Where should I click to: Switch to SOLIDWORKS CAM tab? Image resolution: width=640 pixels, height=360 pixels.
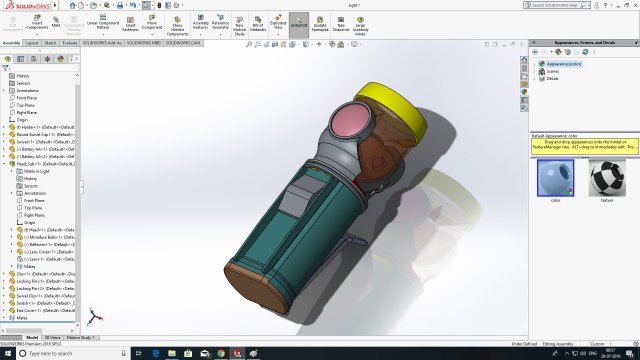tap(183, 43)
